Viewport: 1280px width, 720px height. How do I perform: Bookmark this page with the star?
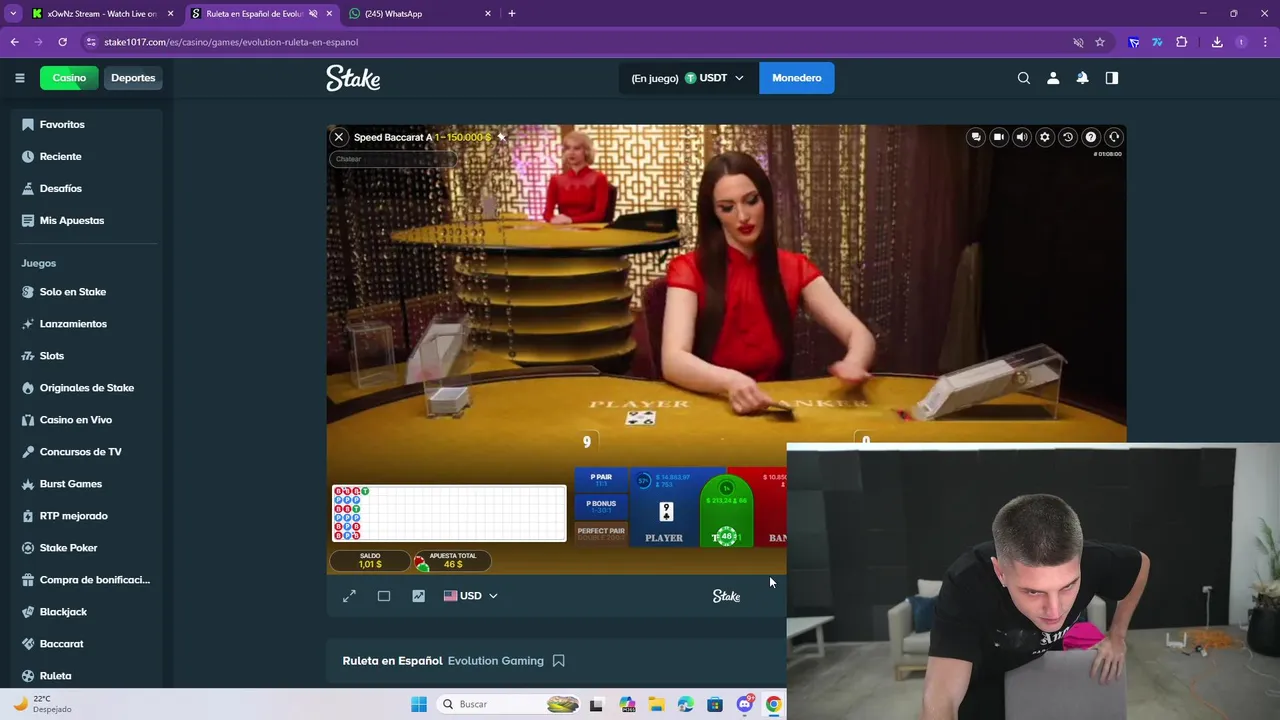[x=1100, y=42]
